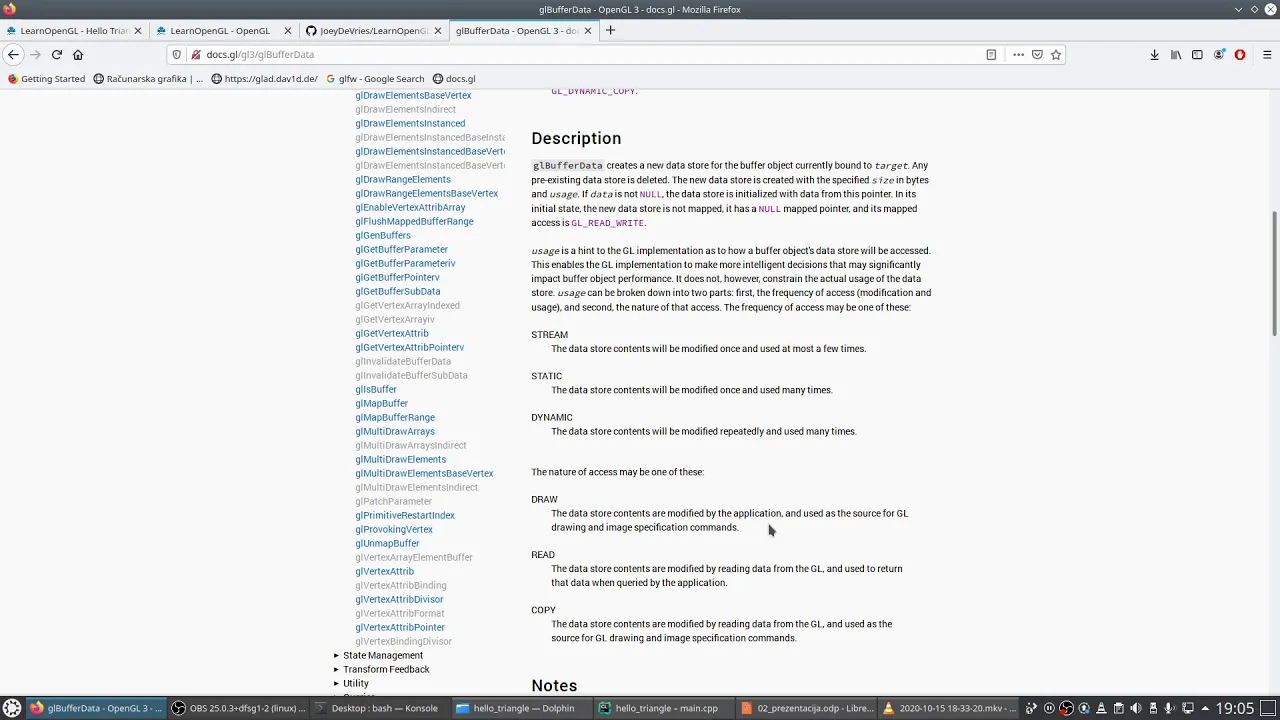1280x720 pixels.
Task: Switch to hello_triangle main.cpp taskbar entry
Action: (x=662, y=708)
